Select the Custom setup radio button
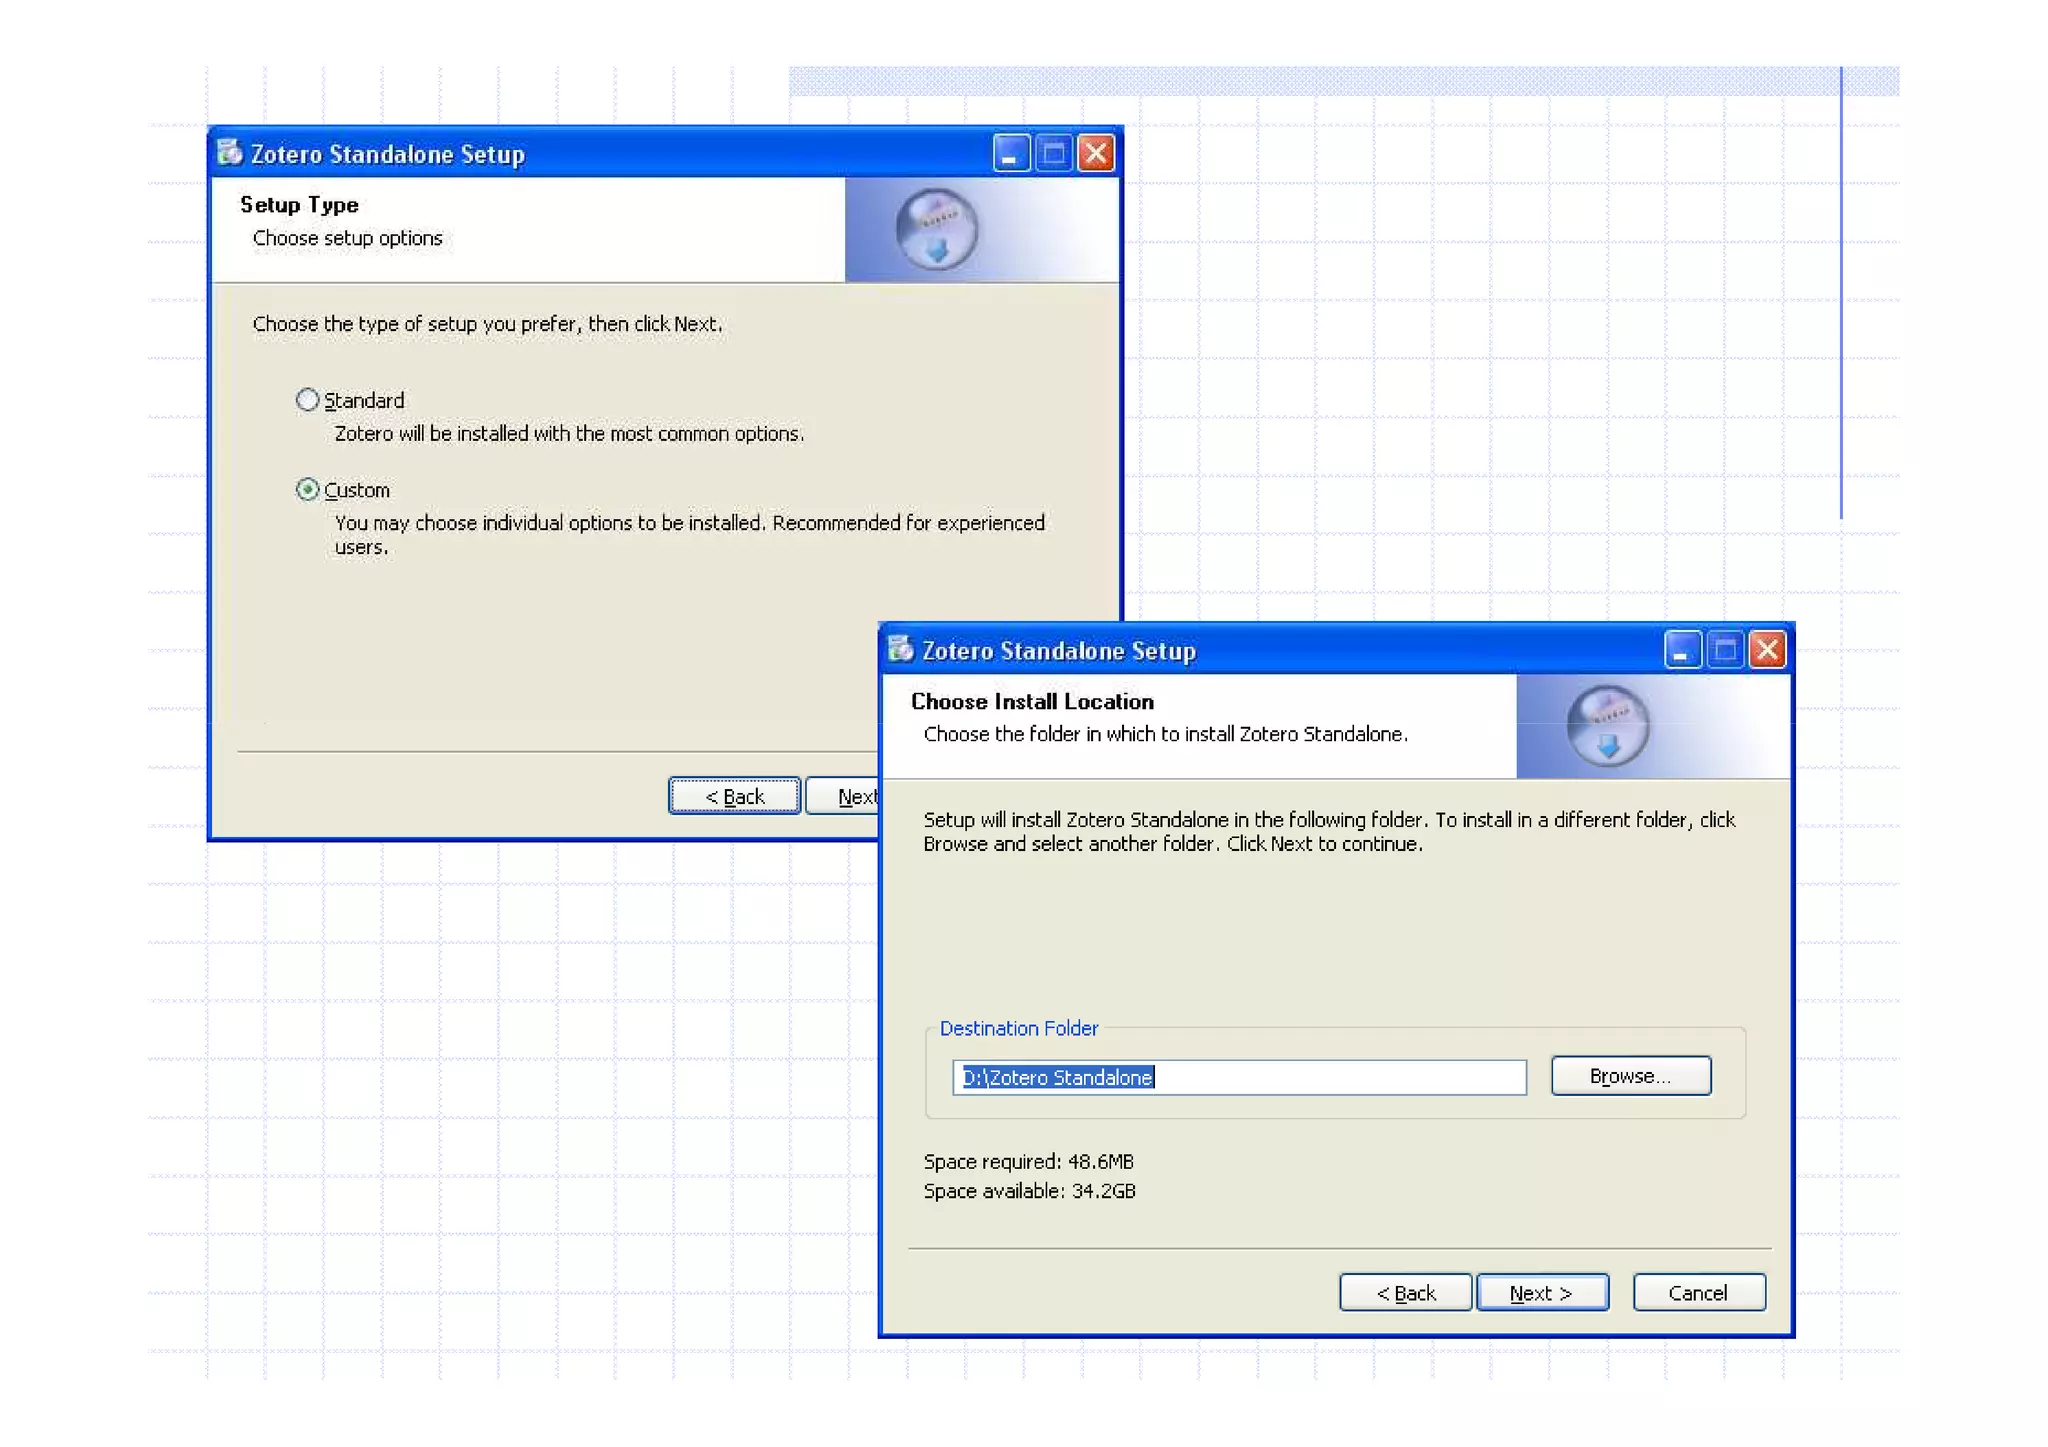The height and width of the screenshot is (1447, 2048). click(x=307, y=490)
